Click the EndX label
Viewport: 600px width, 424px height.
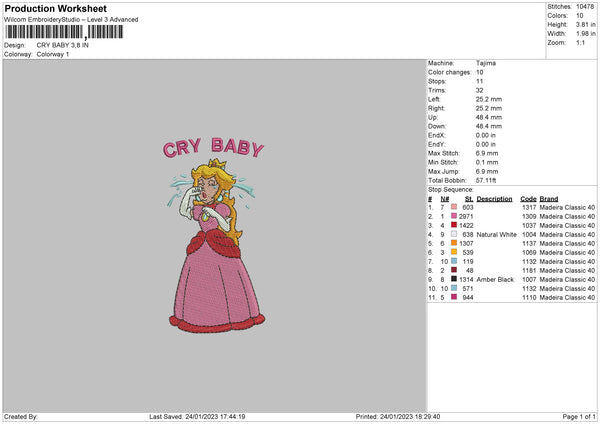437,135
